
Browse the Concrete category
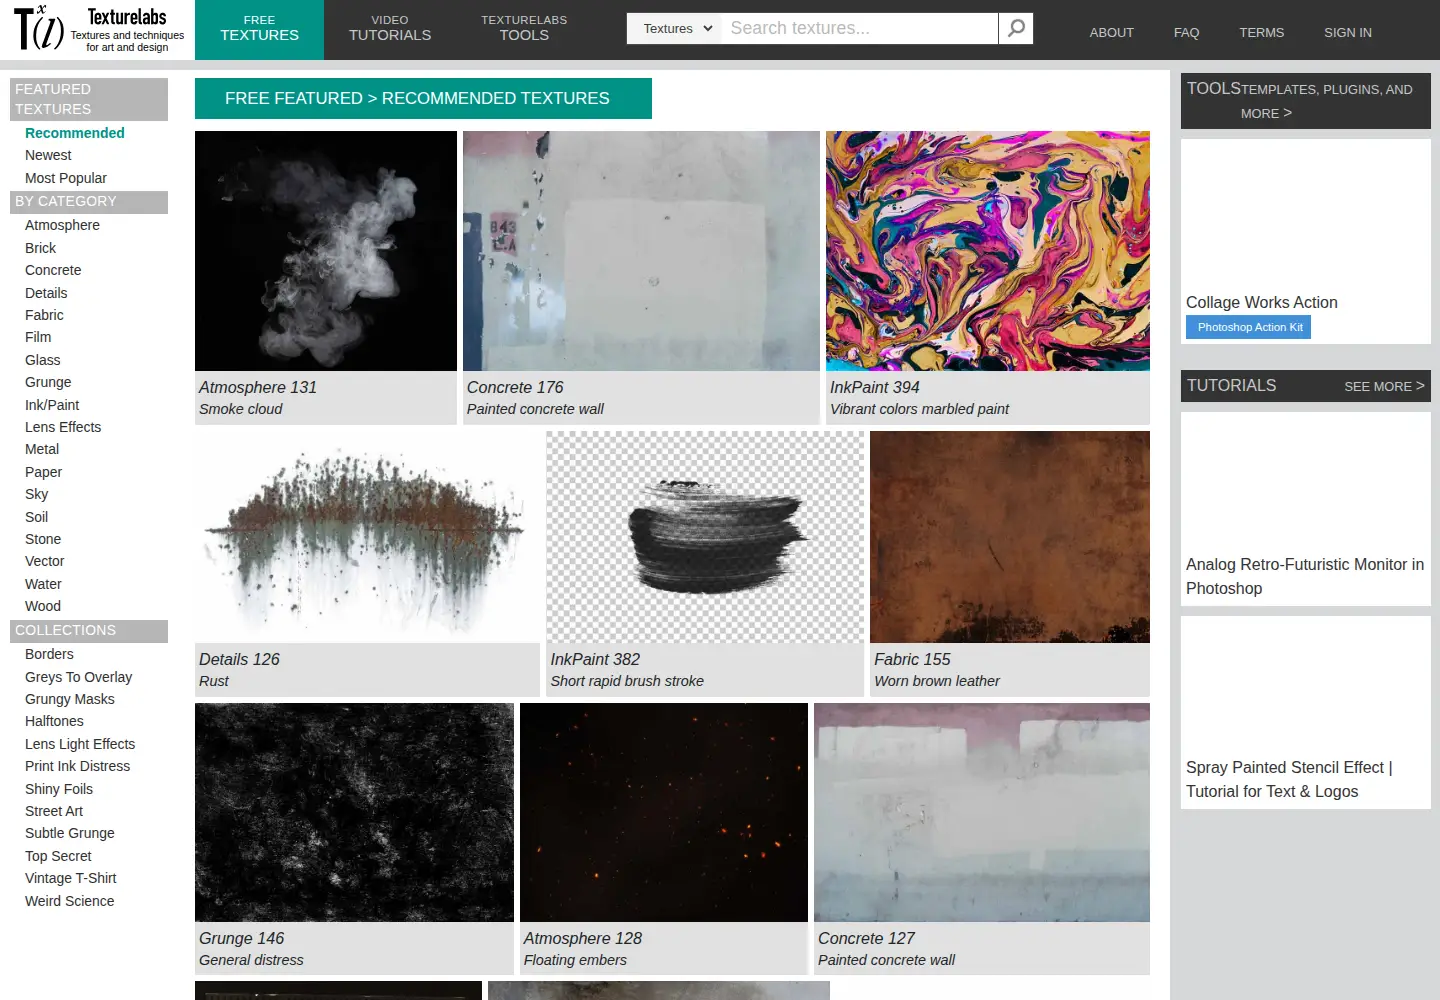pyautogui.click(x=53, y=270)
